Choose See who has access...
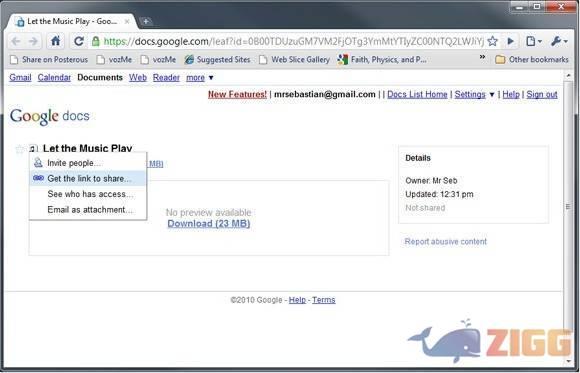580x373 pixels. (x=88, y=194)
